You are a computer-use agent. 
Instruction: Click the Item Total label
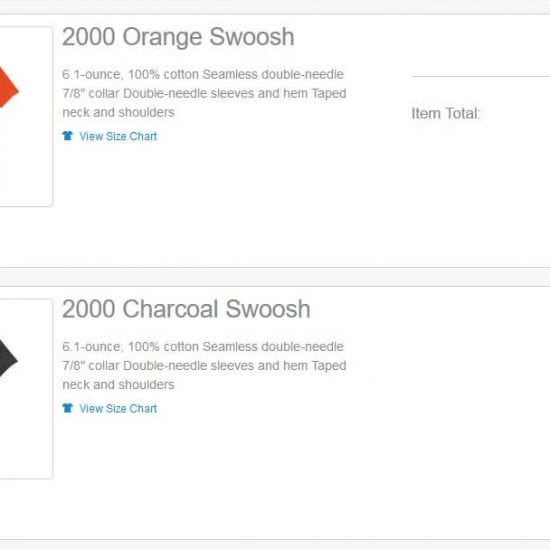pyautogui.click(x=446, y=114)
